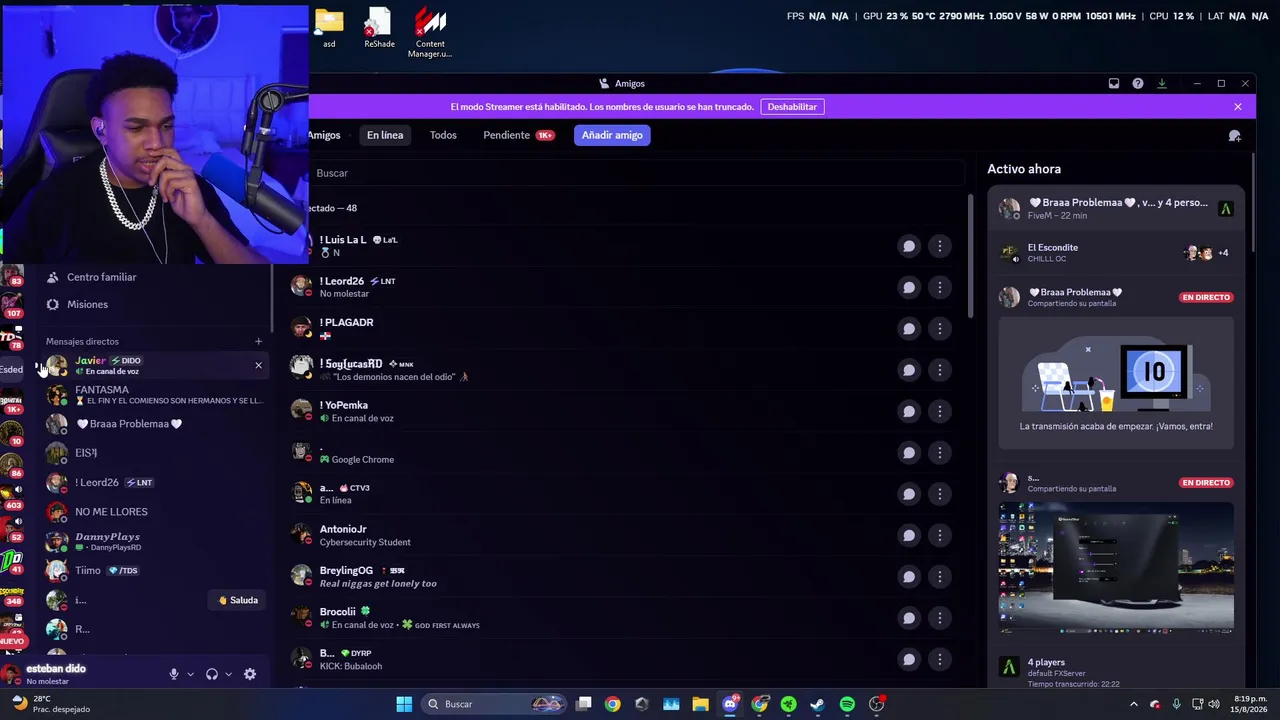The image size is (1280, 720).
Task: Message ! SoyLucasRD via chat icon
Action: pos(909,370)
